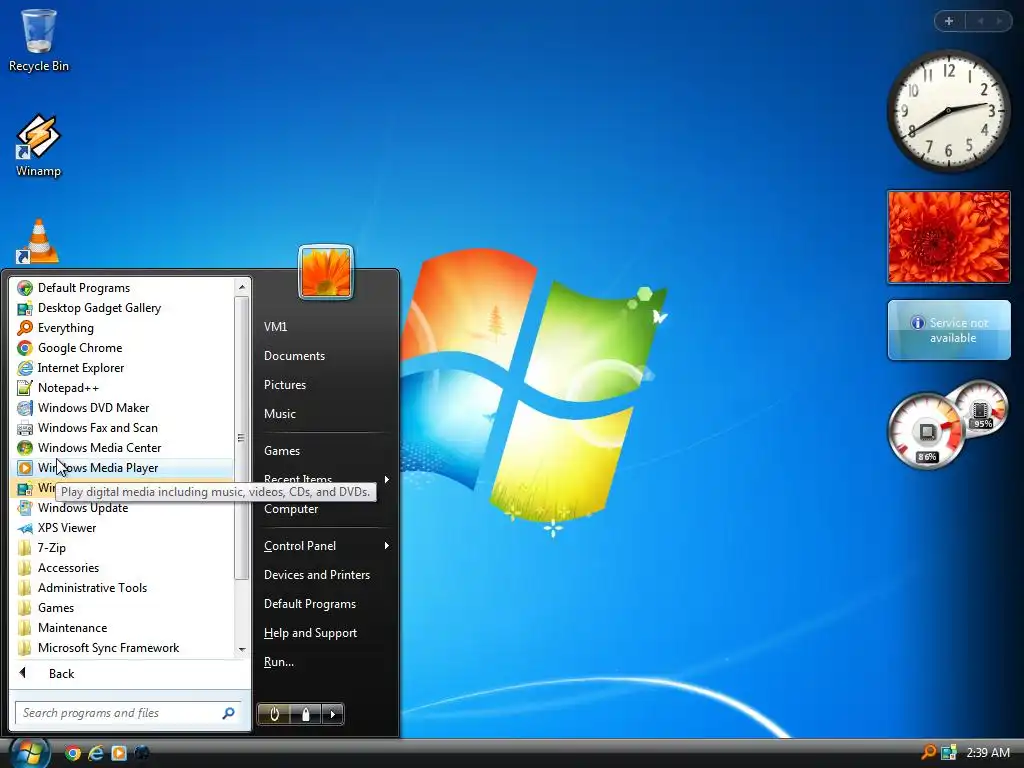Click the Notepad++ icon

(25, 388)
